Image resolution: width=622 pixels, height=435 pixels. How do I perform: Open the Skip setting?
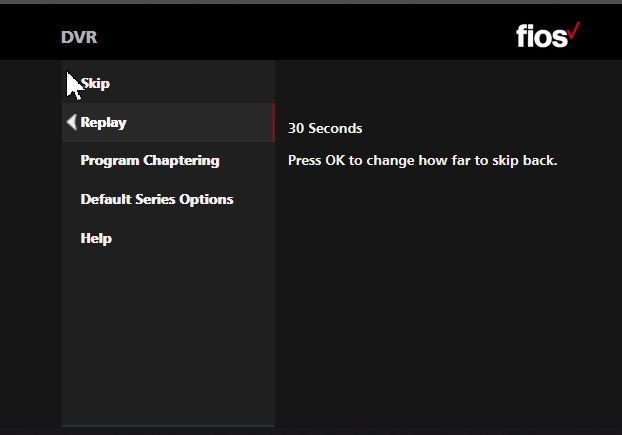(95, 84)
